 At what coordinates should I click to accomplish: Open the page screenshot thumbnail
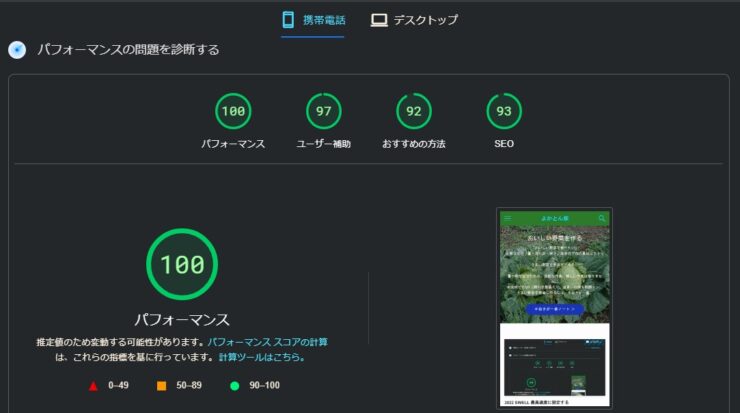pyautogui.click(x=554, y=306)
